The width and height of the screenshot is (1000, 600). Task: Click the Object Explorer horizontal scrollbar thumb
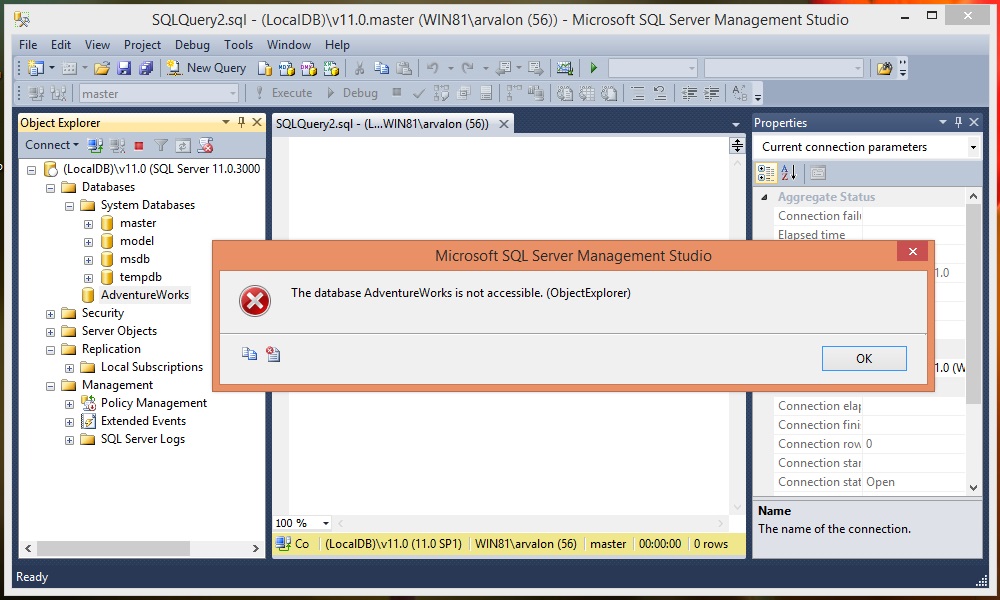coord(113,548)
